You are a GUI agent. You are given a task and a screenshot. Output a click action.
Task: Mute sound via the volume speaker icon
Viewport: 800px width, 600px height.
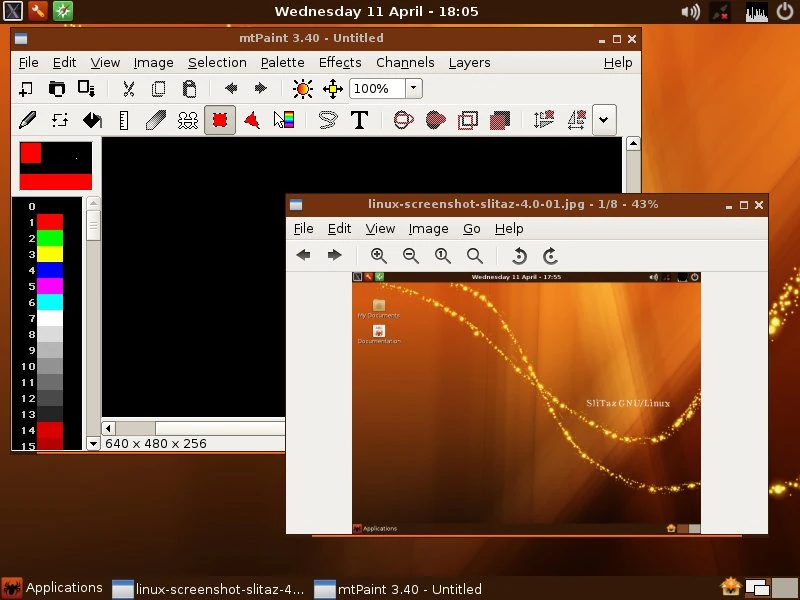click(x=690, y=12)
